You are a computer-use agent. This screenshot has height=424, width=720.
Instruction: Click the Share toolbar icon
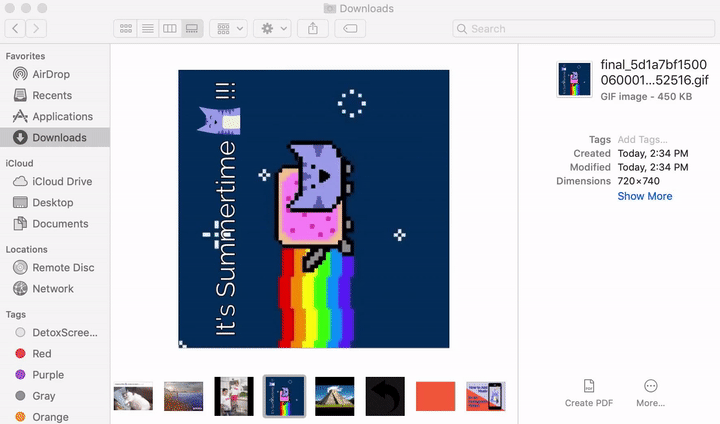pos(312,29)
